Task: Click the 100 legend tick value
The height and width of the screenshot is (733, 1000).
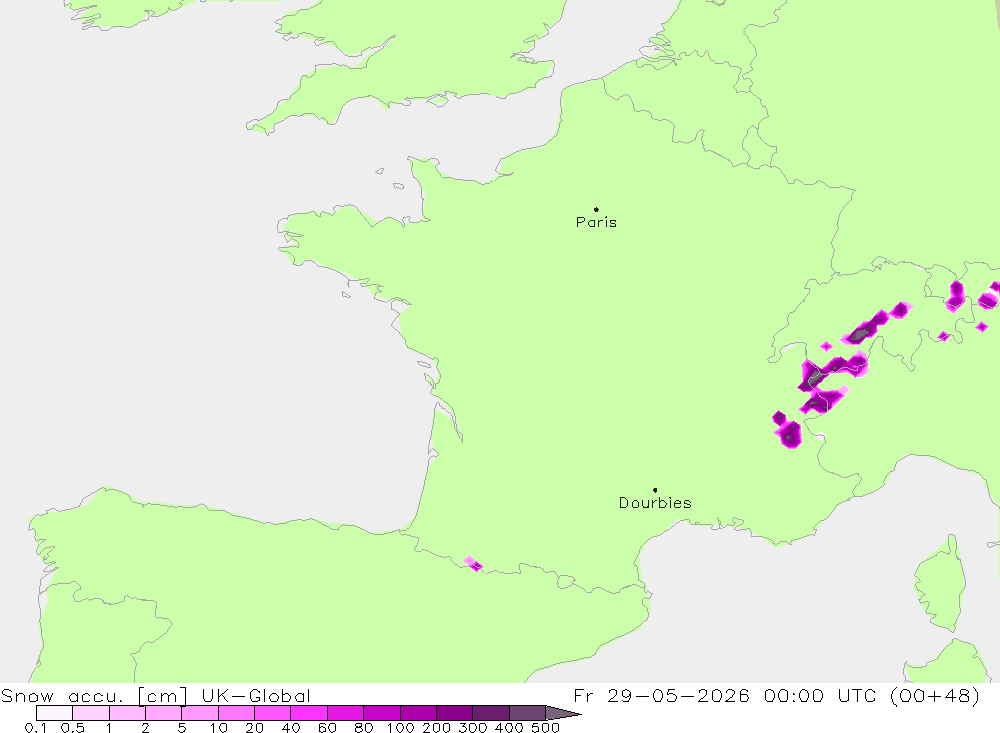Action: 401,727
